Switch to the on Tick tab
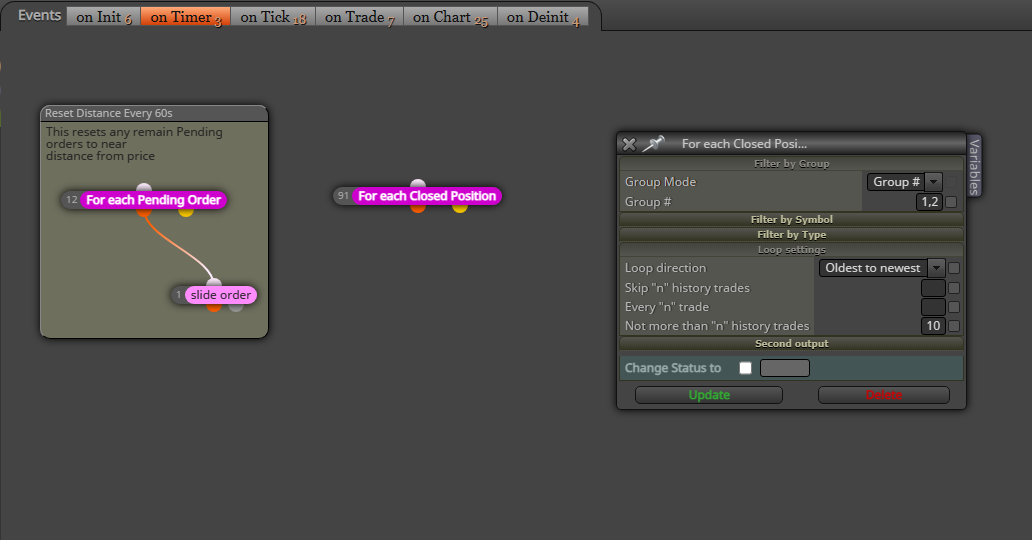 pos(273,16)
